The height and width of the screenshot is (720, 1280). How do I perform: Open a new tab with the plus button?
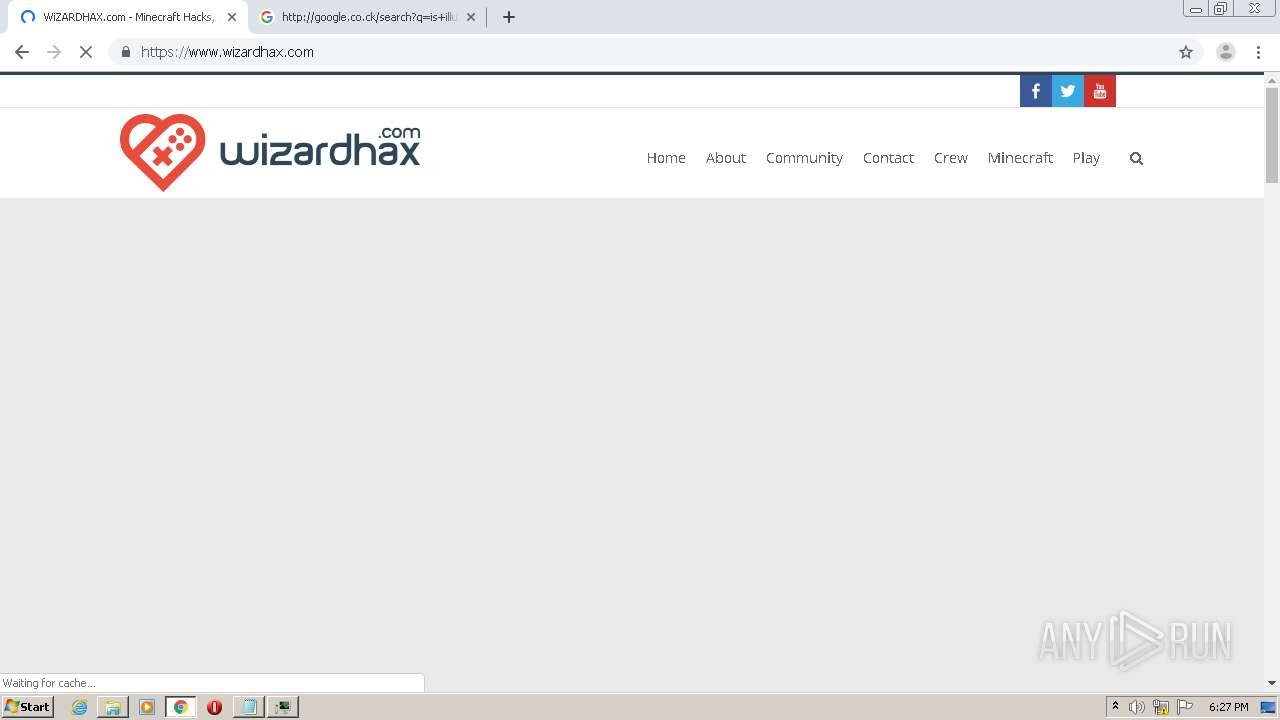(x=509, y=17)
